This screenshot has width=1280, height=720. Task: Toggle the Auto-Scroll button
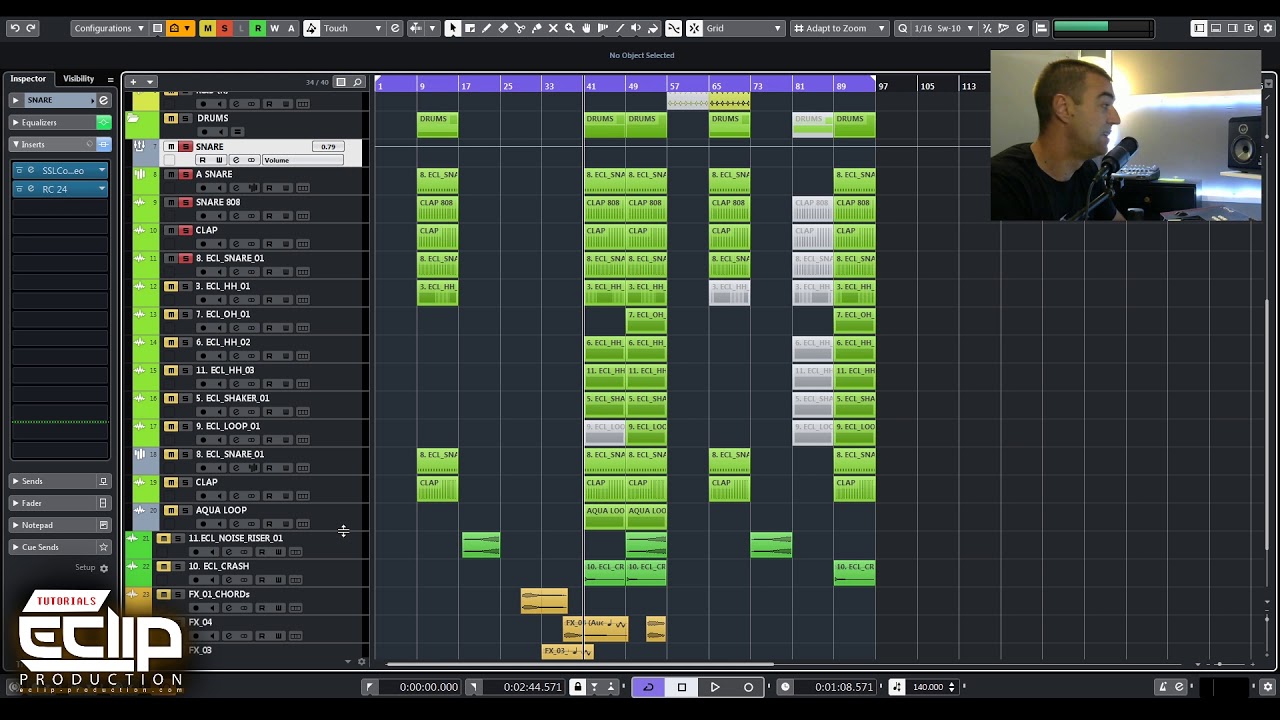click(x=415, y=28)
